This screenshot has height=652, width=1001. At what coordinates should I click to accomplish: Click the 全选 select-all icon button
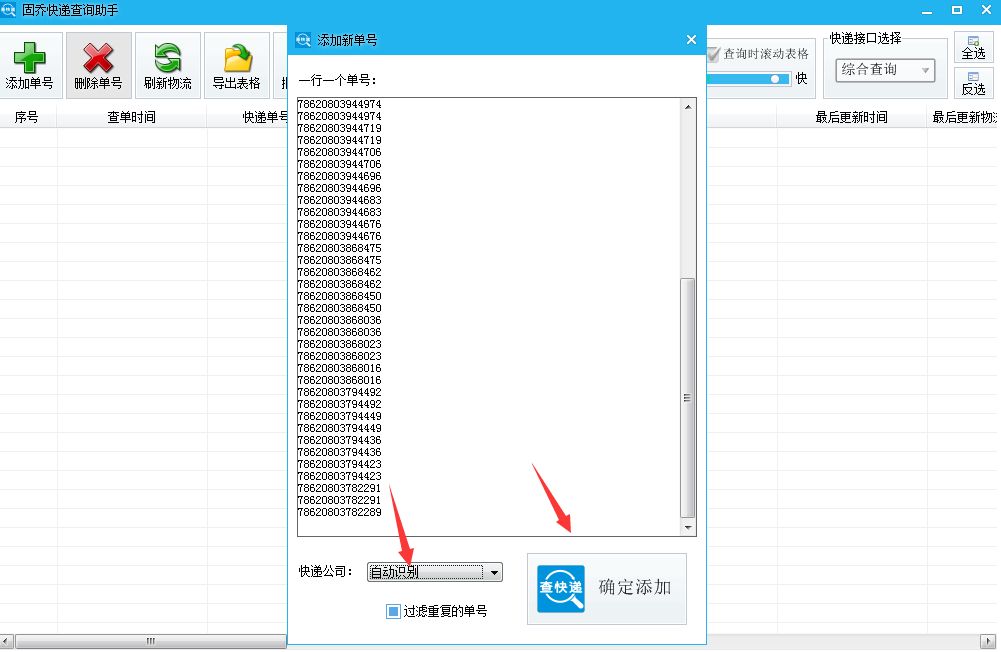click(973, 46)
